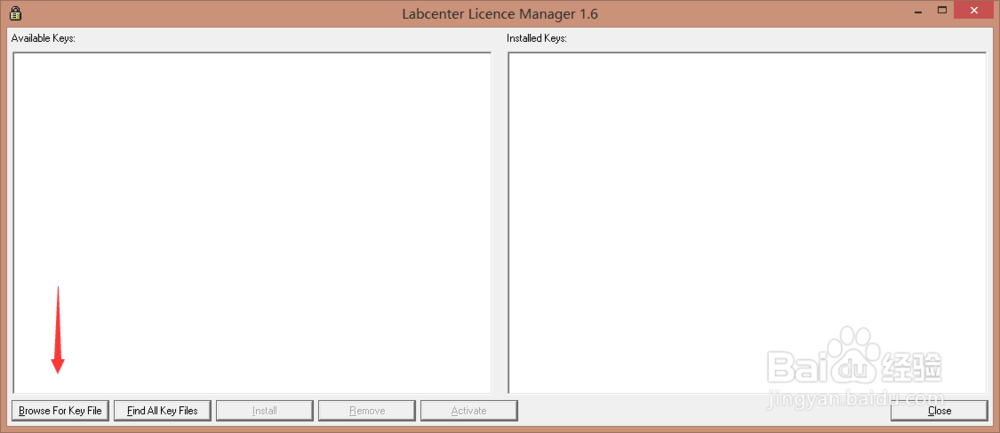Click Browse For Key File button
Viewport: 1000px width, 433px height.
(x=61, y=411)
